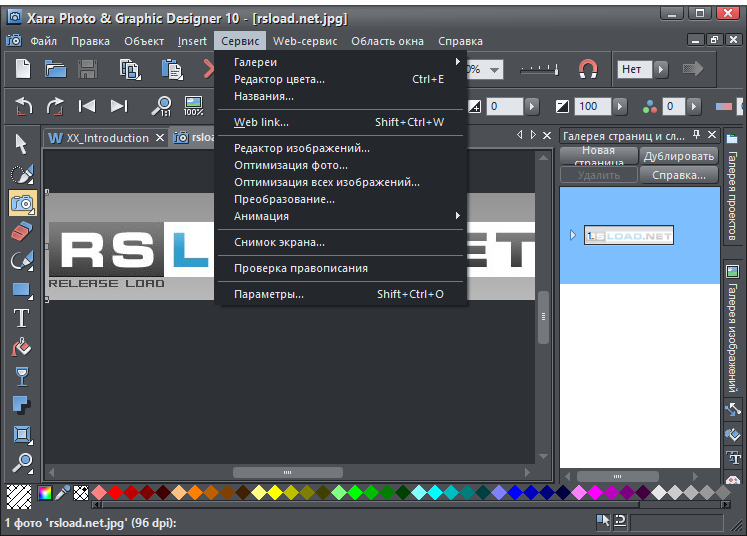Select the Transparency wine glass tool
Image resolution: width=747 pixels, height=536 pixels.
click(x=22, y=376)
